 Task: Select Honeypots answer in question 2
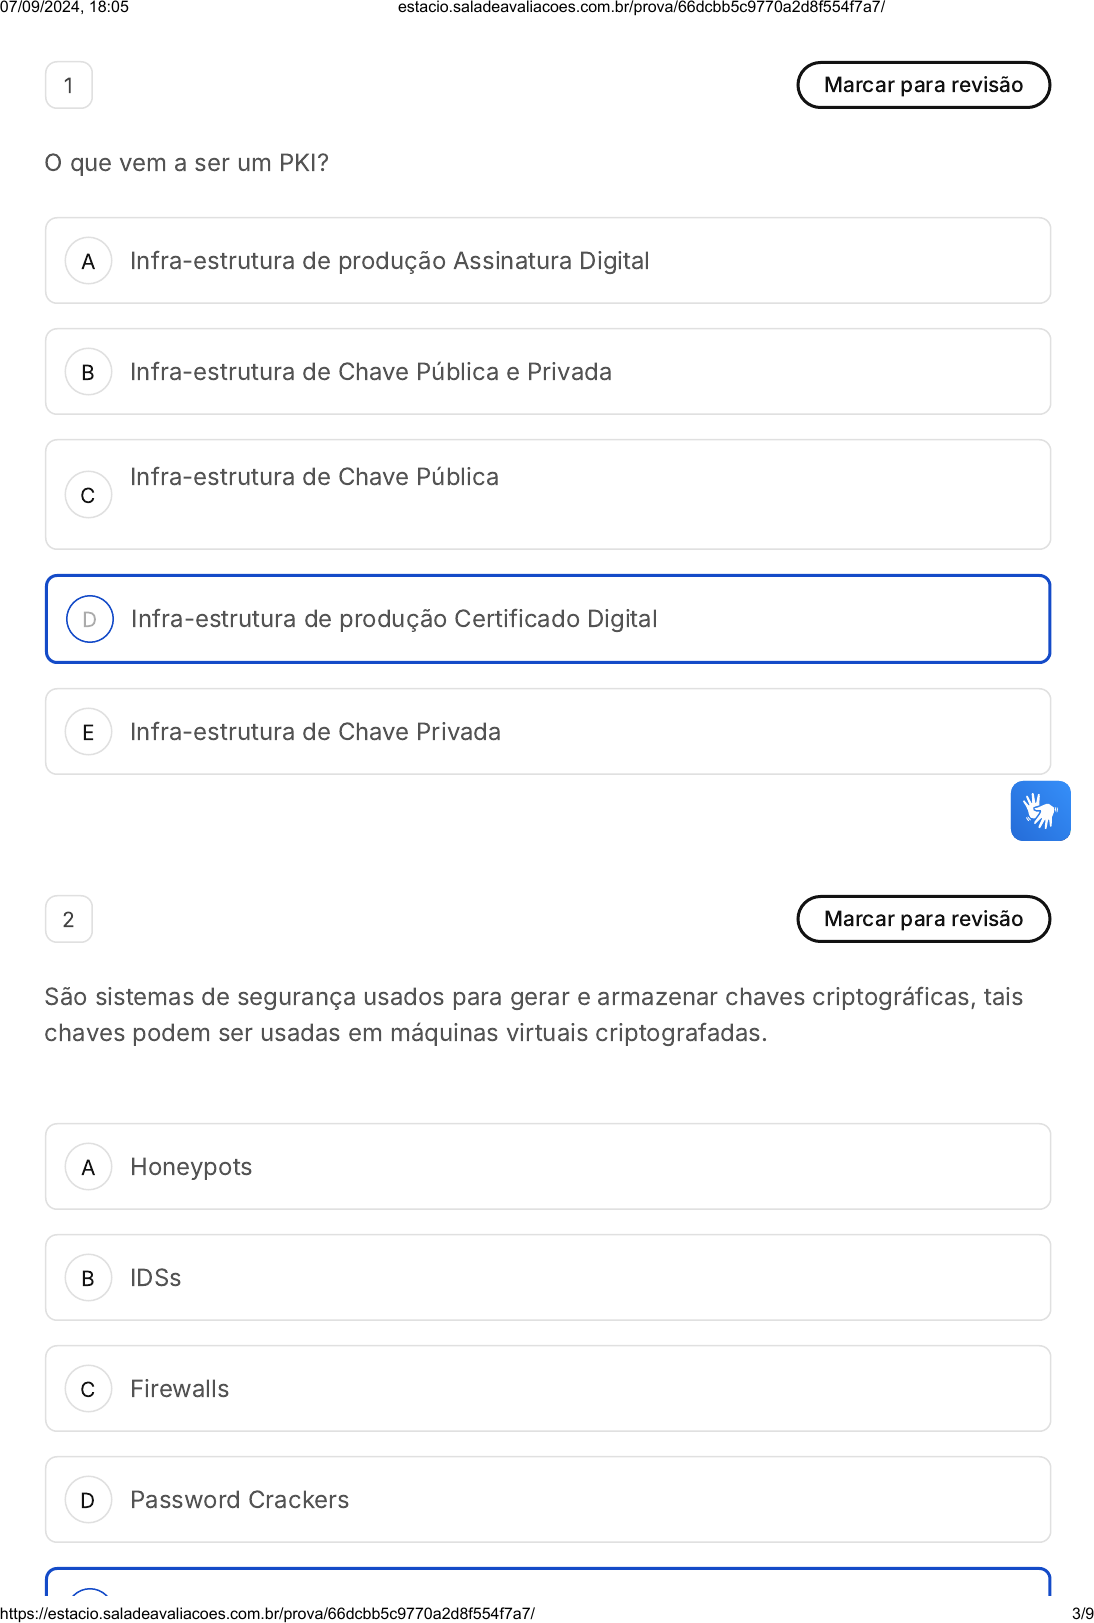[191, 1167]
